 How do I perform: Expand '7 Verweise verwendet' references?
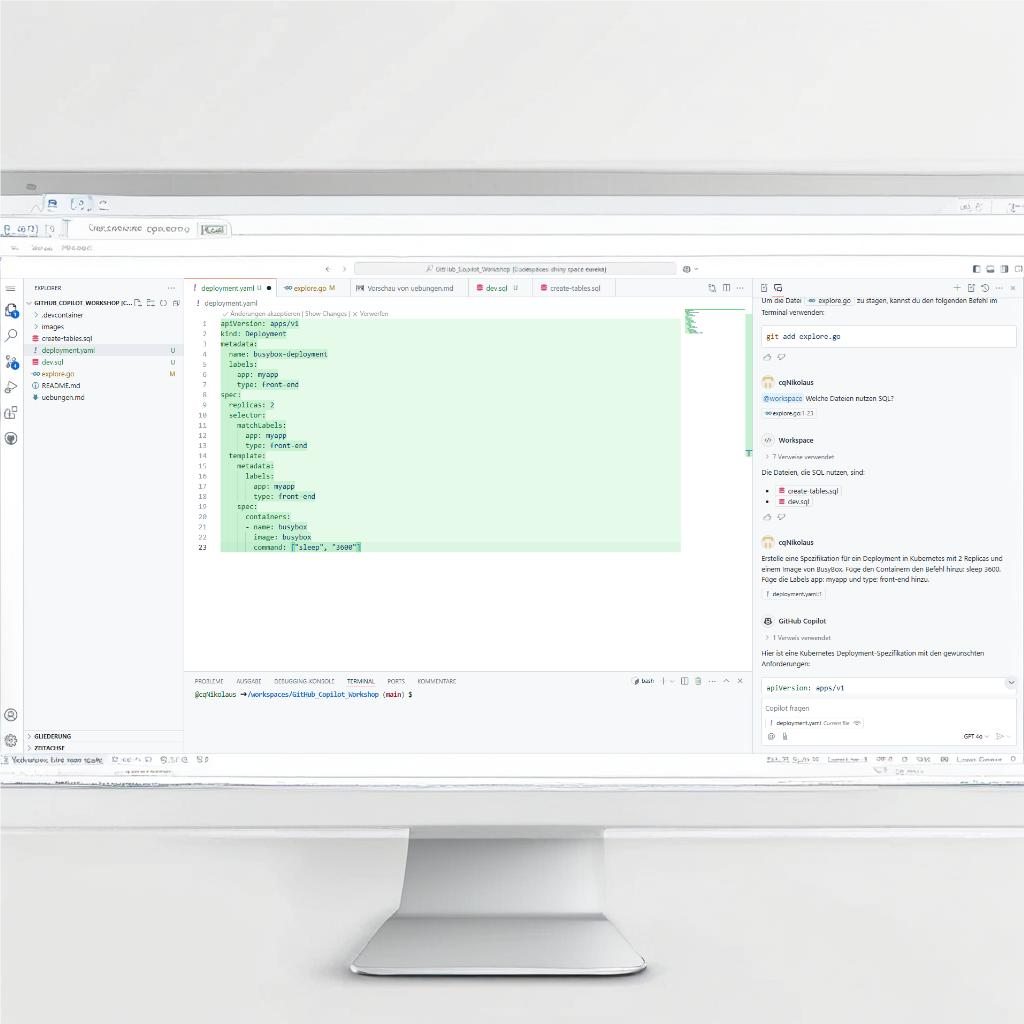(799, 457)
